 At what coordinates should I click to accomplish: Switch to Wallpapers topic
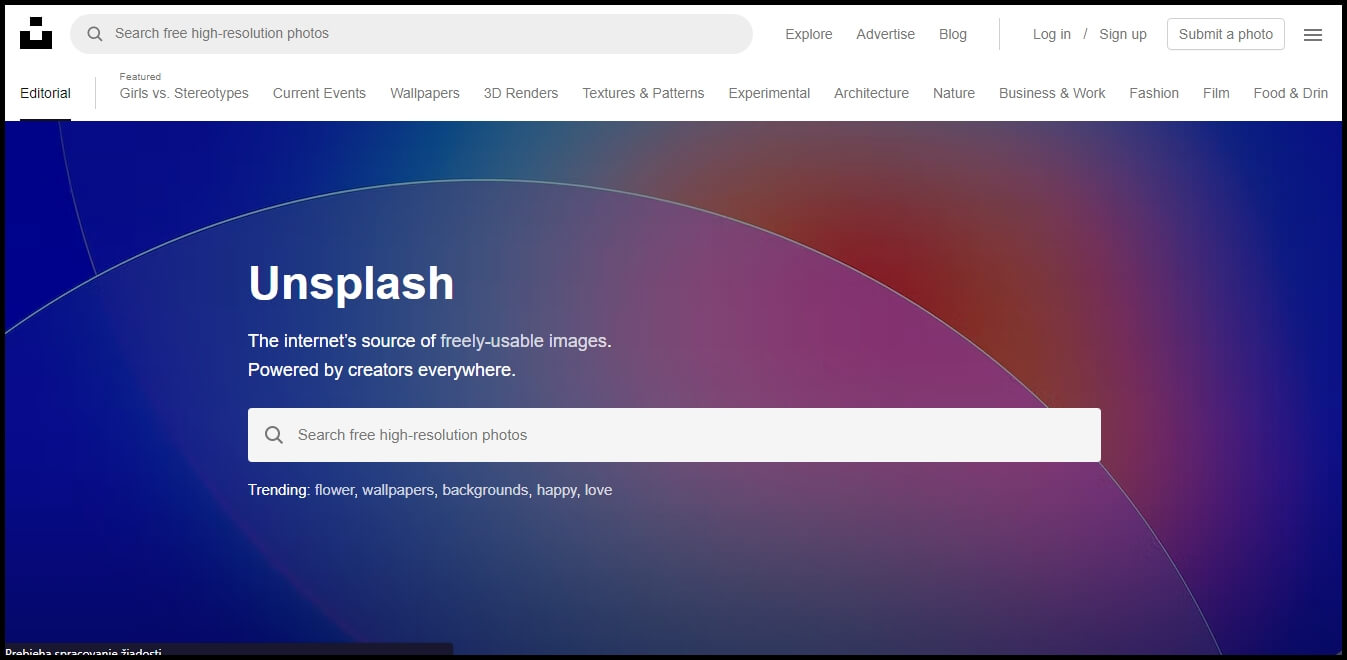[425, 93]
